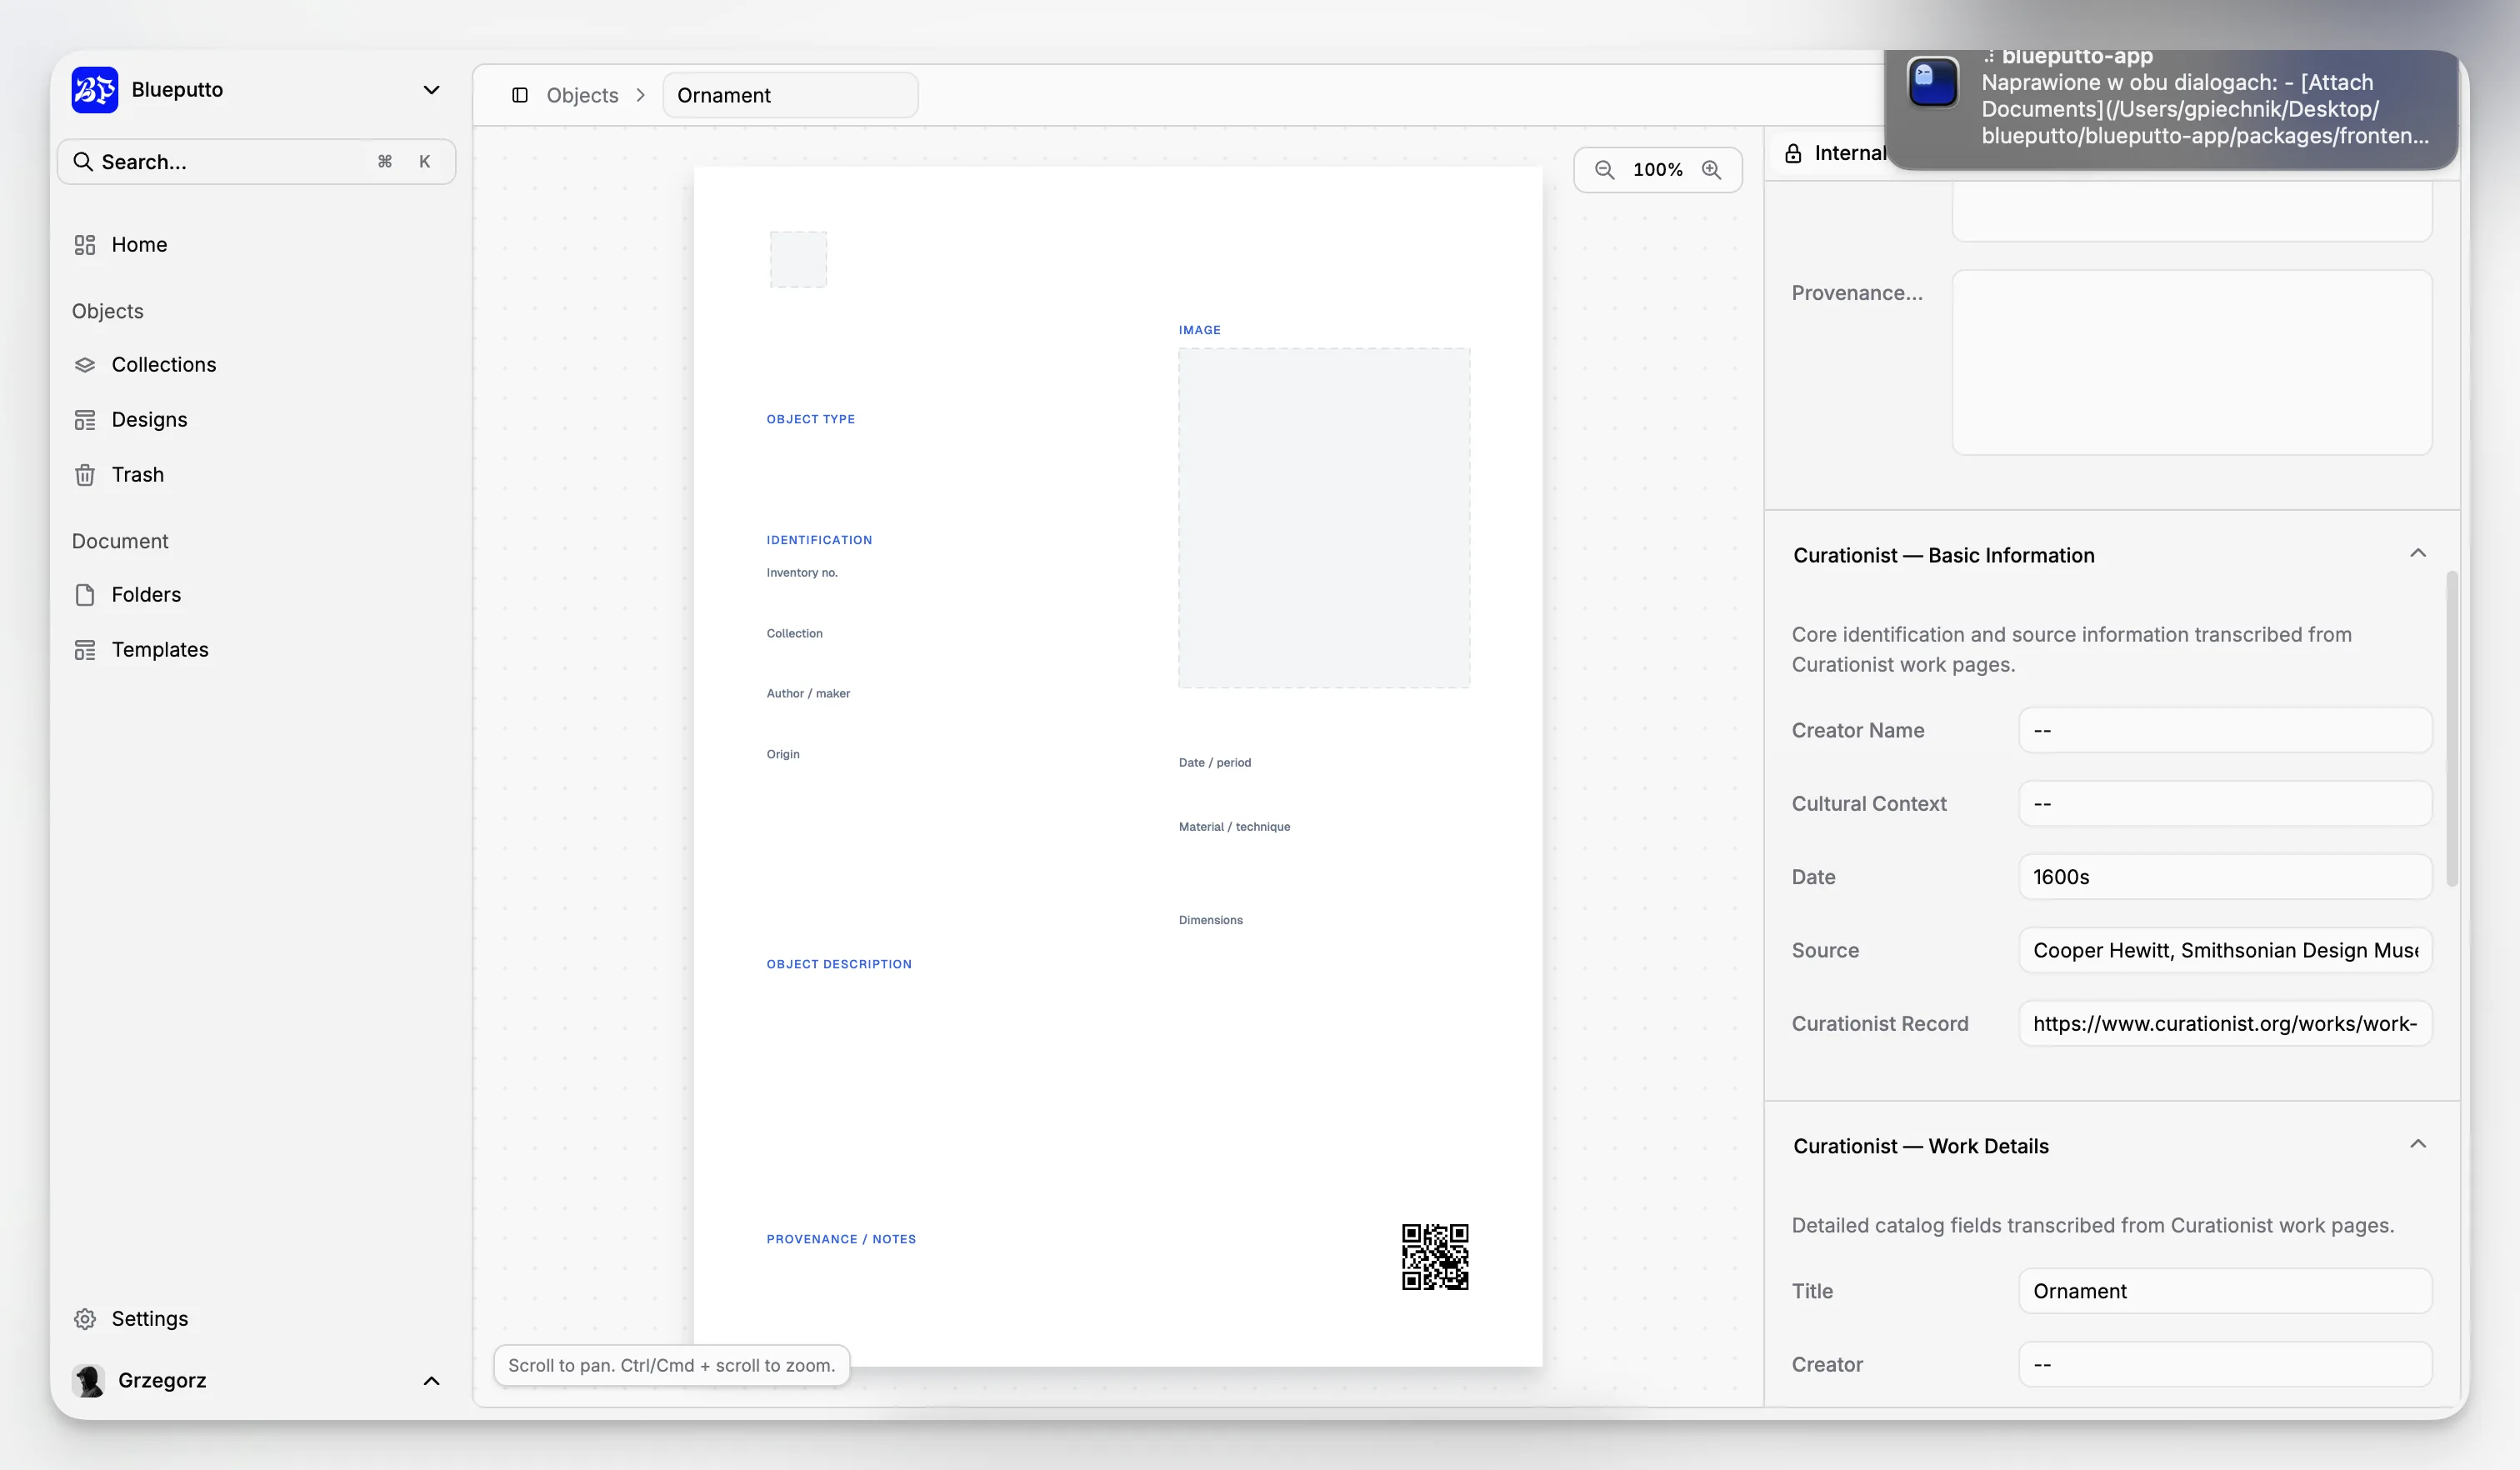Image resolution: width=2520 pixels, height=1470 pixels.
Task: Edit the Title field showing Ornament
Action: click(2225, 1291)
